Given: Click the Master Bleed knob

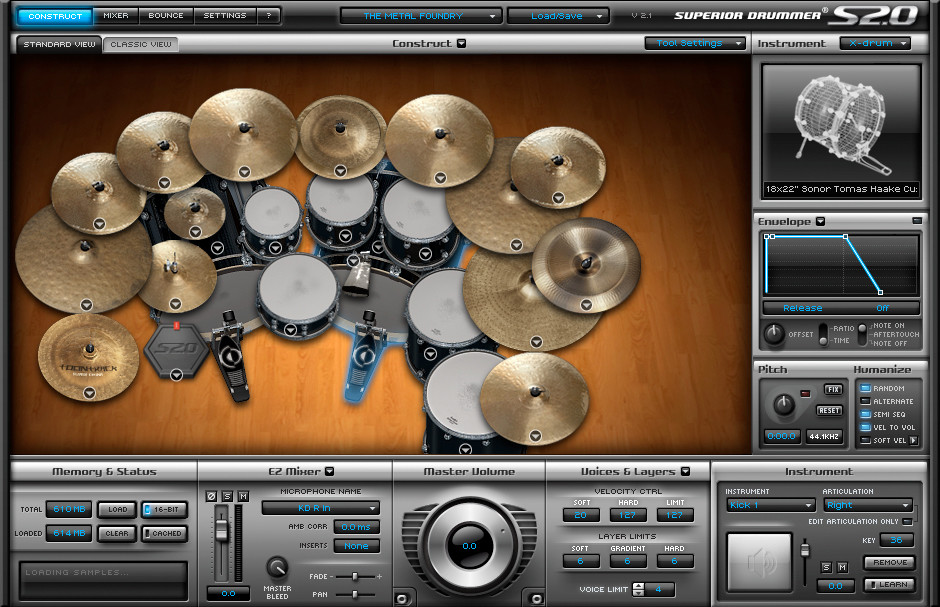Looking at the screenshot, I should (x=277, y=568).
